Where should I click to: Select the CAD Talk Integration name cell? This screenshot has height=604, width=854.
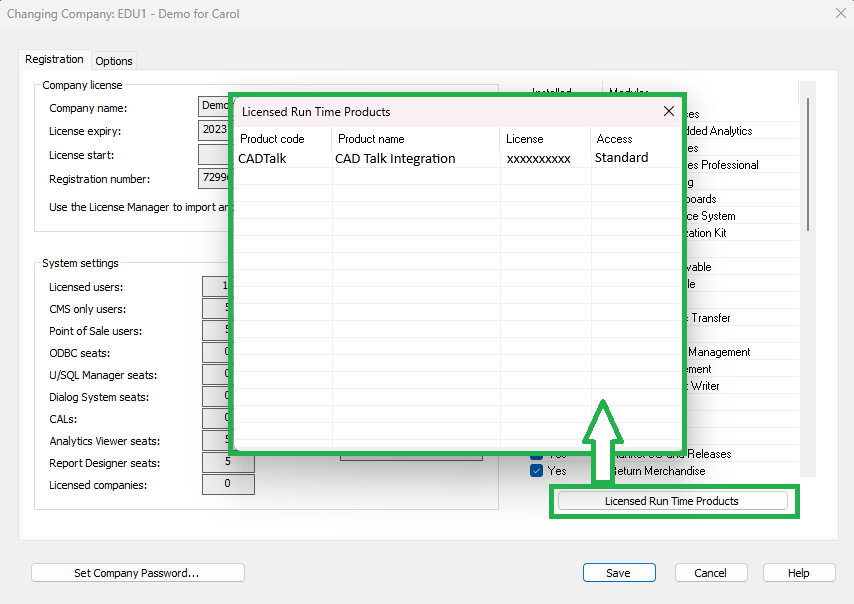click(x=395, y=158)
